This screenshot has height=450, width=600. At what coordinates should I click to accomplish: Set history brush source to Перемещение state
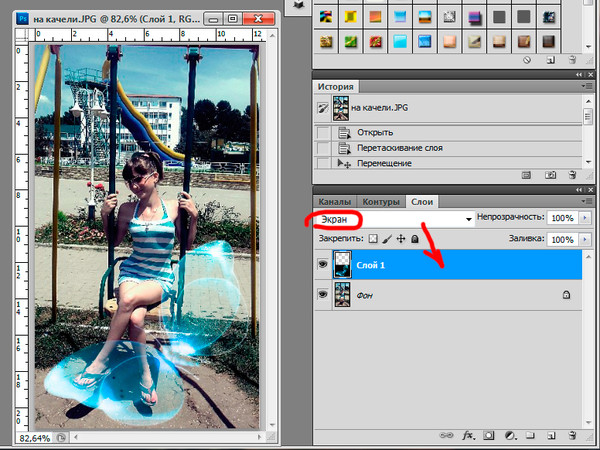323,163
